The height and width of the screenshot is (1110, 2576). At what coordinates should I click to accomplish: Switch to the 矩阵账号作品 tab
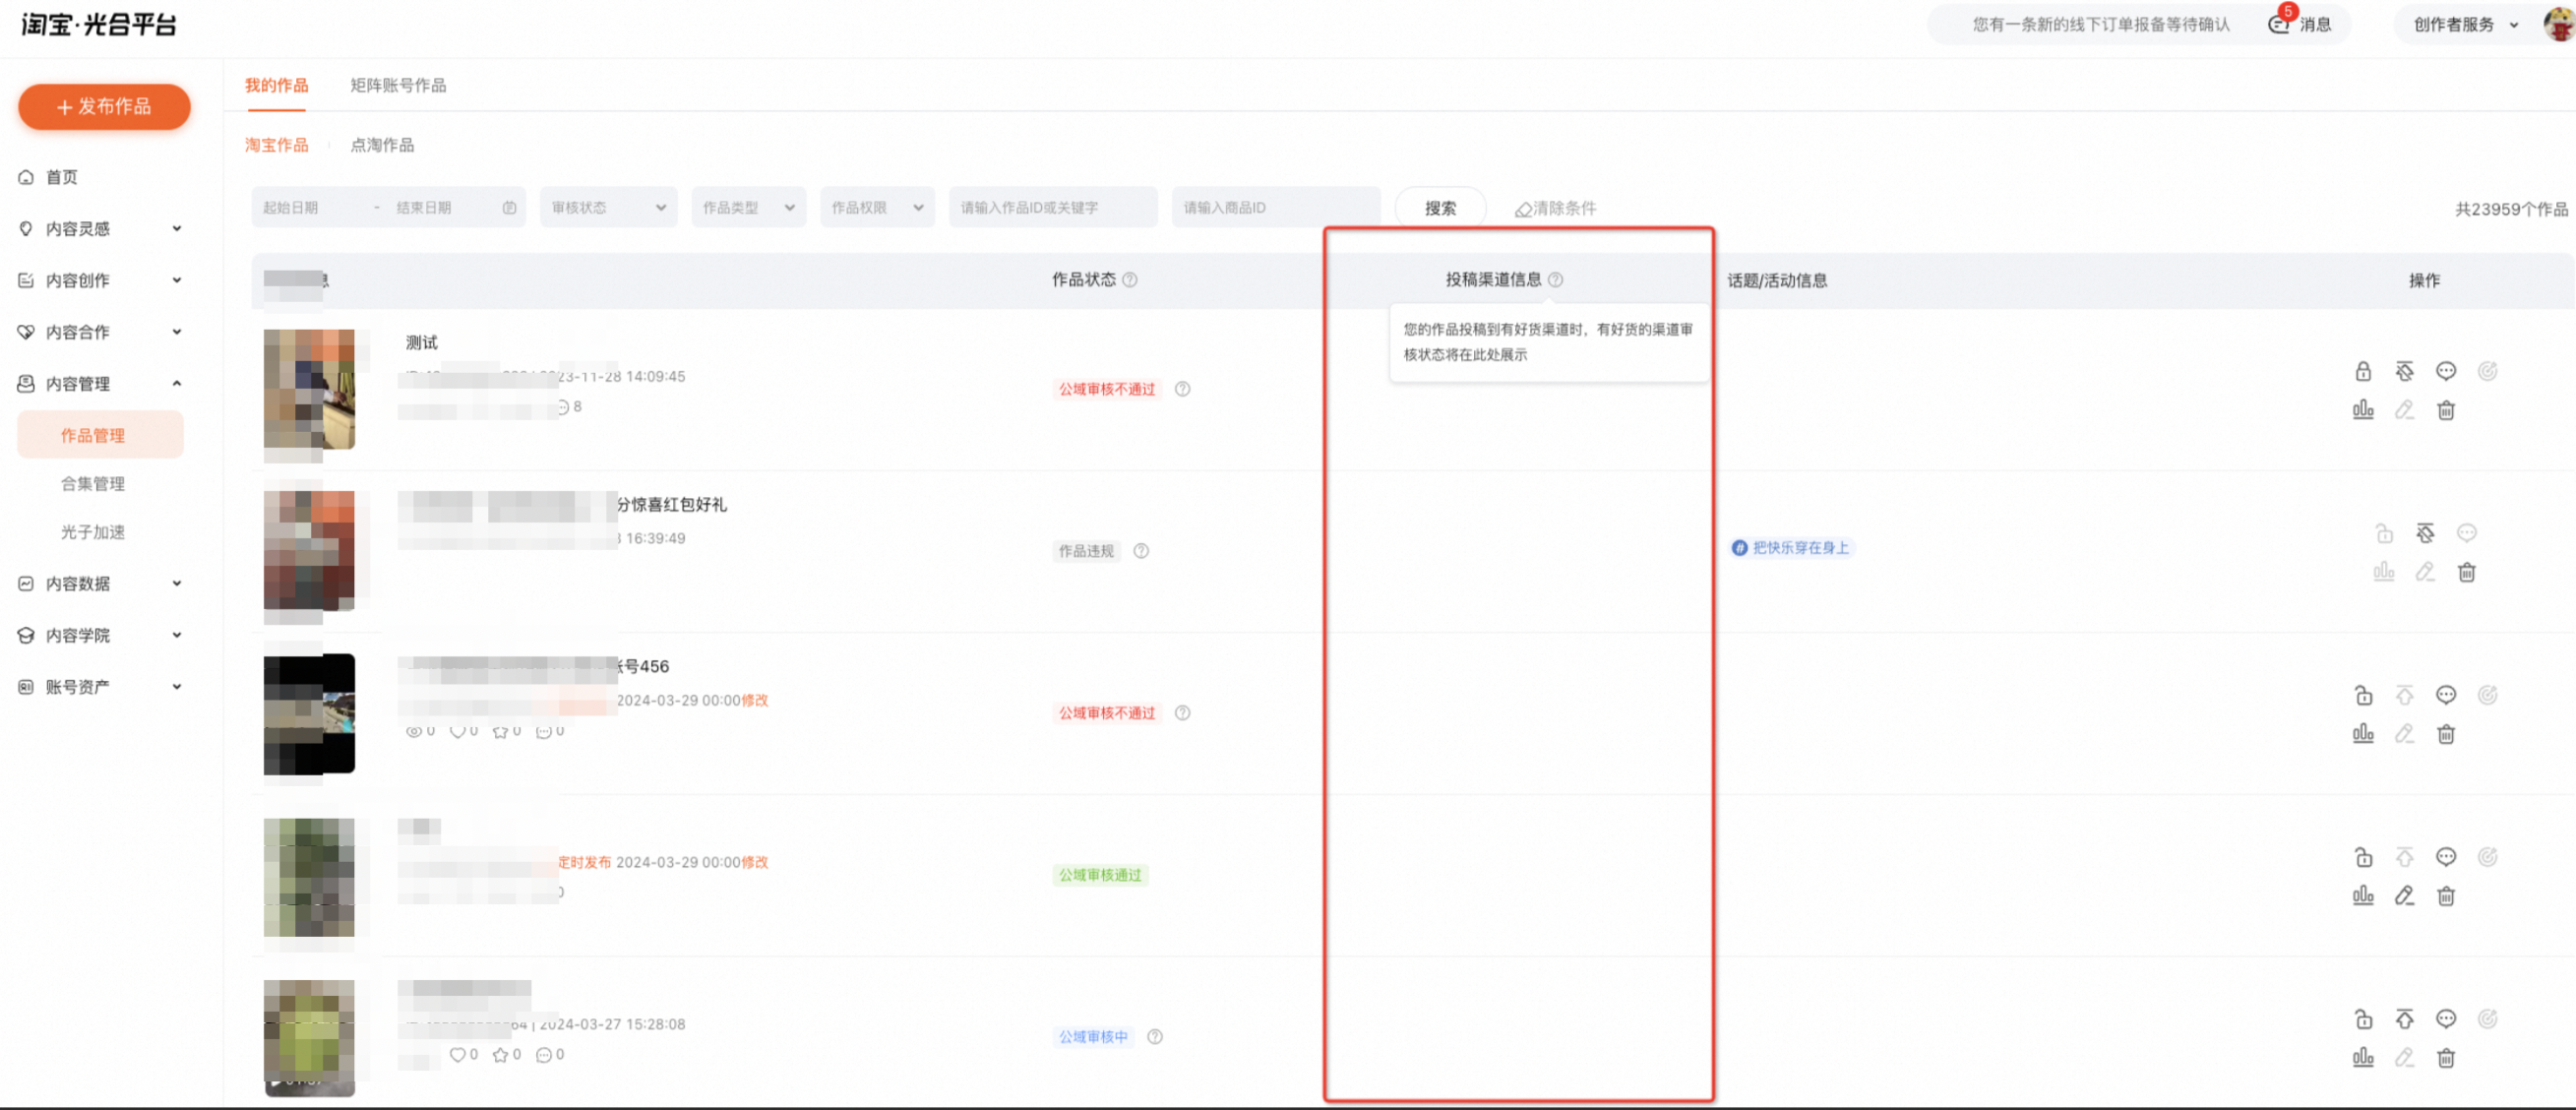[398, 86]
